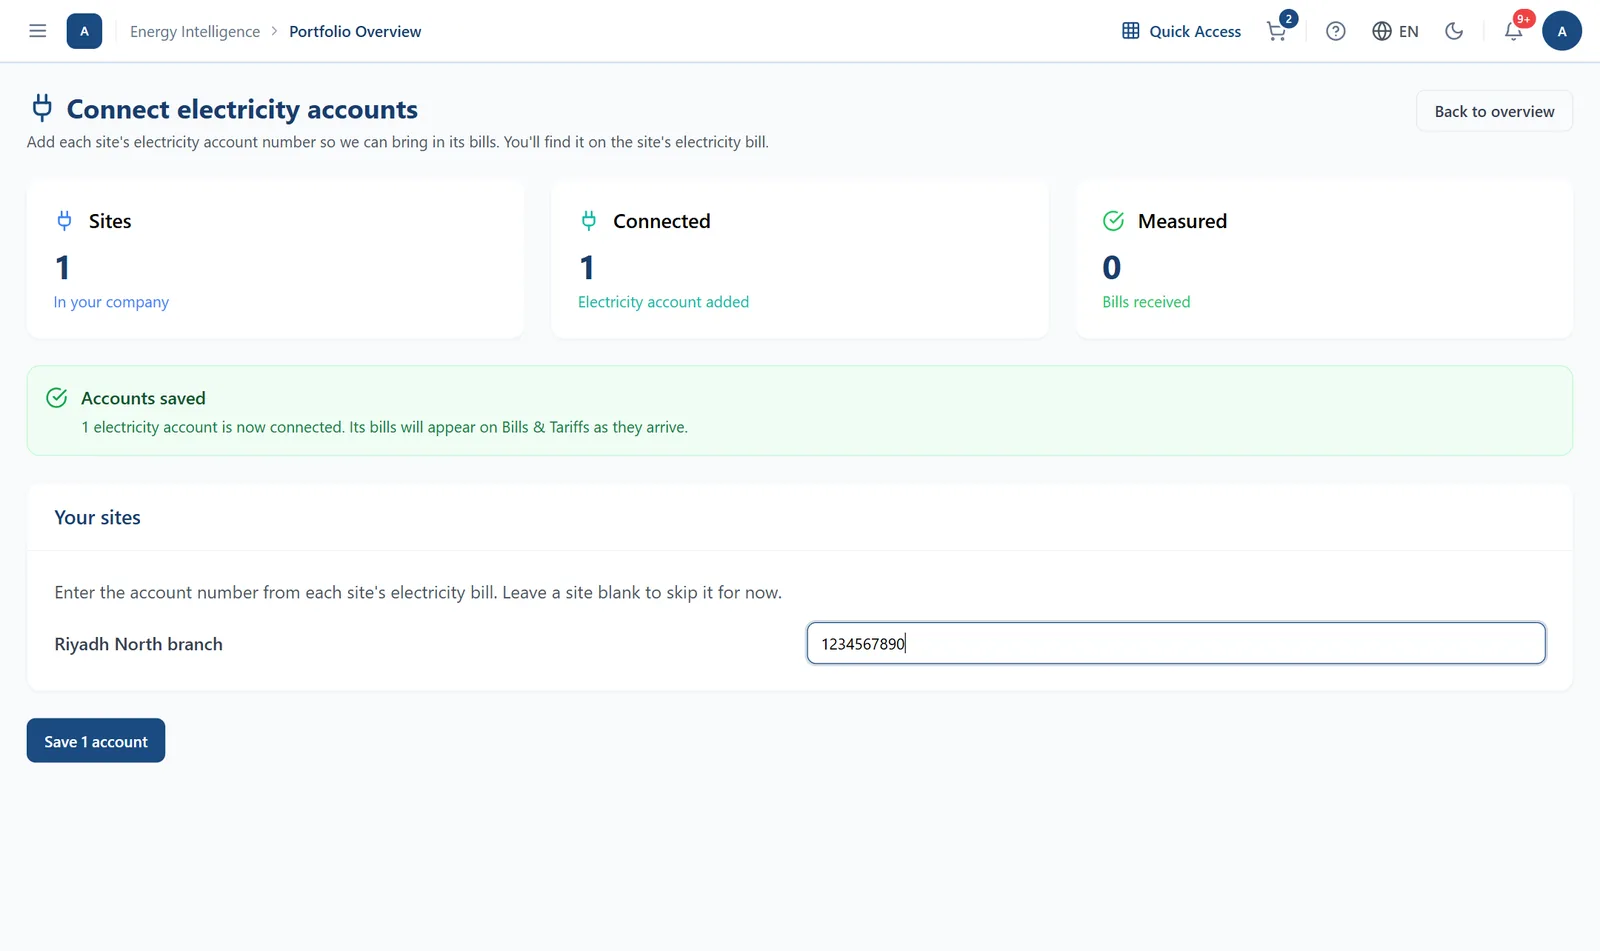Focus Riyadh North branch account number field

(x=1176, y=643)
